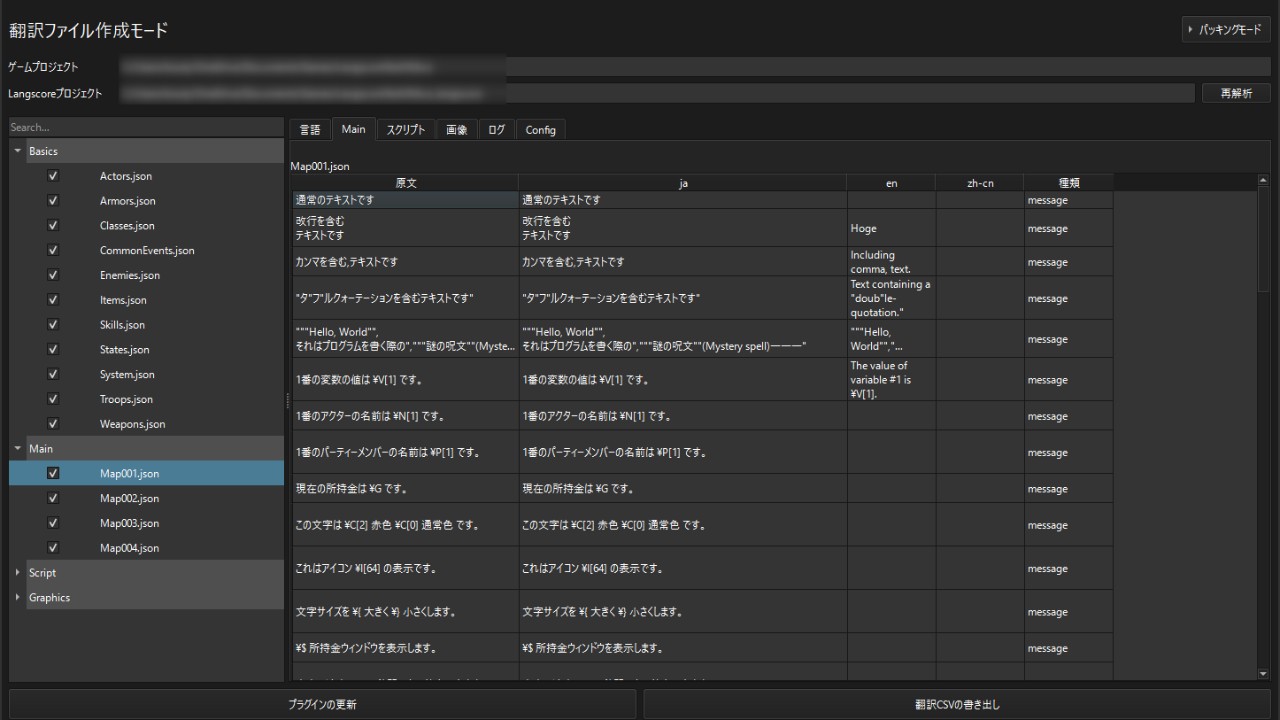Click the table scrollbar down arrow
Image resolution: width=1280 pixels, height=720 pixels.
point(1263,674)
